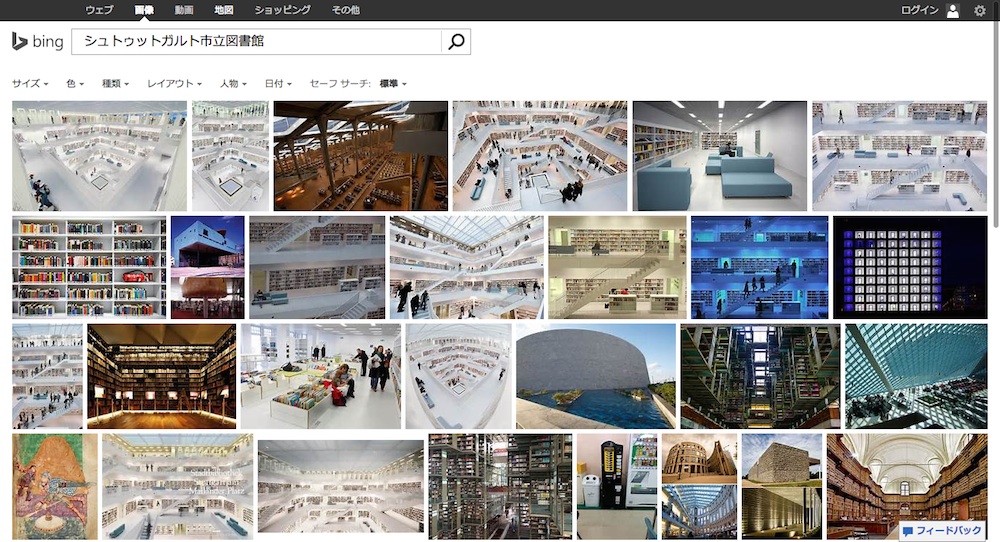Expand the 人物 people filter dropdown
The width and height of the screenshot is (1000, 542).
233,84
